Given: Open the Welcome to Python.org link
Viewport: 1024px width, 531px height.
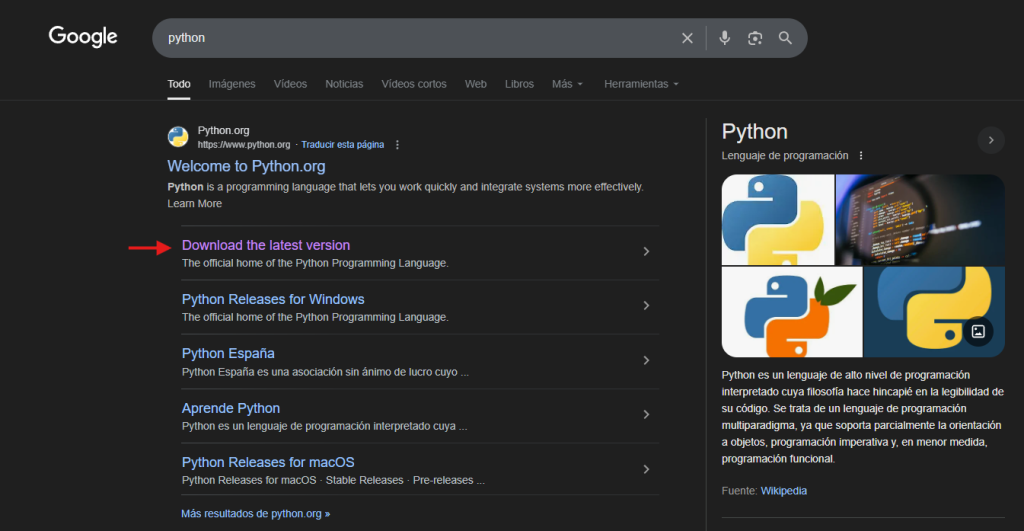Looking at the screenshot, I should (x=246, y=166).
